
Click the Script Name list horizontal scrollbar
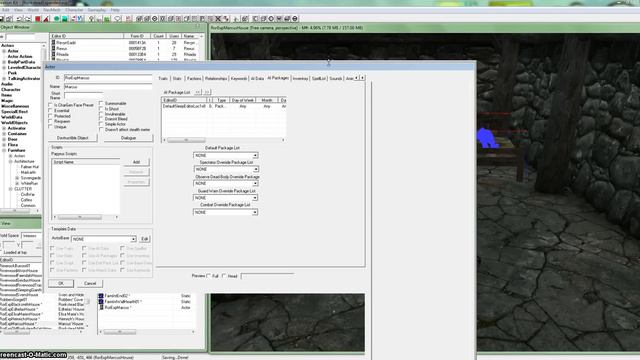tap(86, 217)
